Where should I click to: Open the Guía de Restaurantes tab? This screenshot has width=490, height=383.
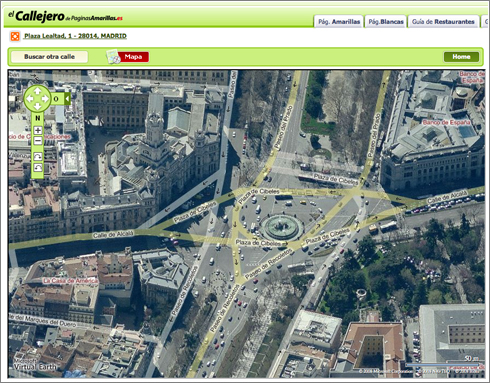pos(443,22)
